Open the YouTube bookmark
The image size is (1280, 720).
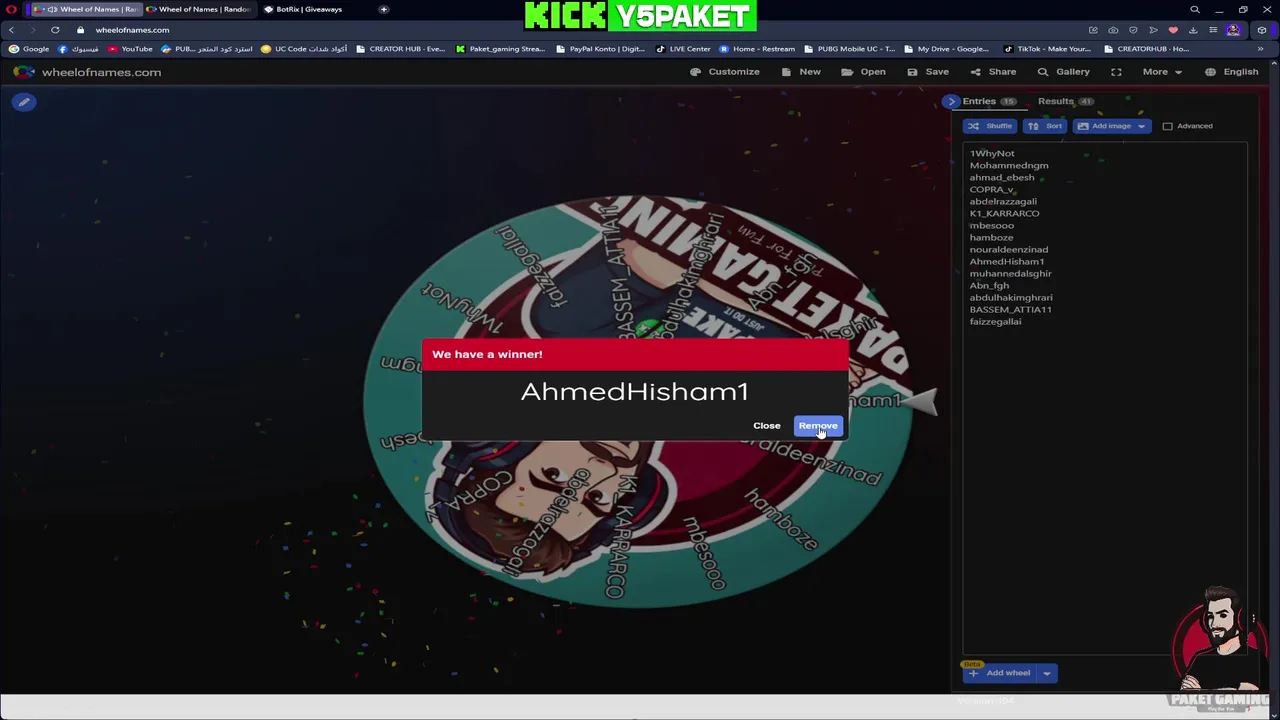point(130,49)
